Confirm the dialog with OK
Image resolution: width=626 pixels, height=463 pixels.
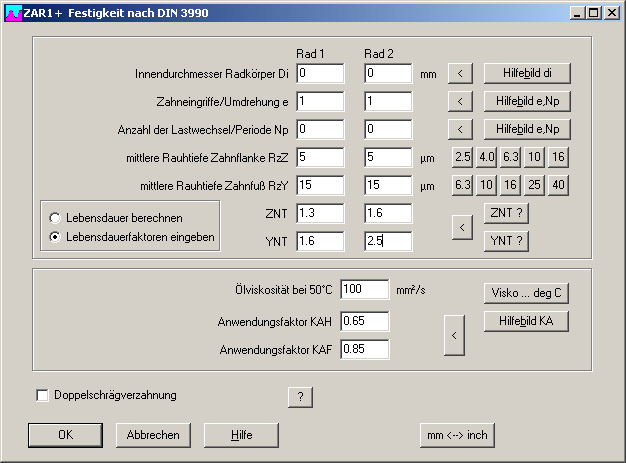tap(65, 435)
